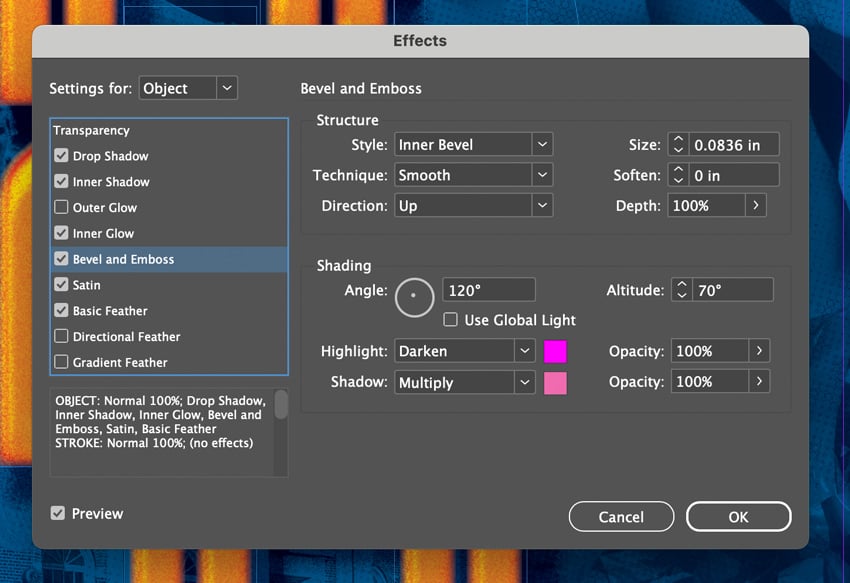
Task: Click the magenta Highlight color swatch
Action: (555, 351)
